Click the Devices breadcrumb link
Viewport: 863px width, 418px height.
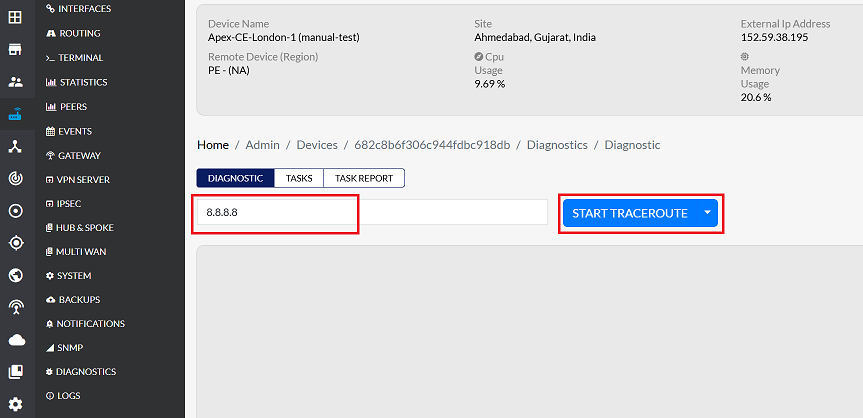pyautogui.click(x=317, y=145)
